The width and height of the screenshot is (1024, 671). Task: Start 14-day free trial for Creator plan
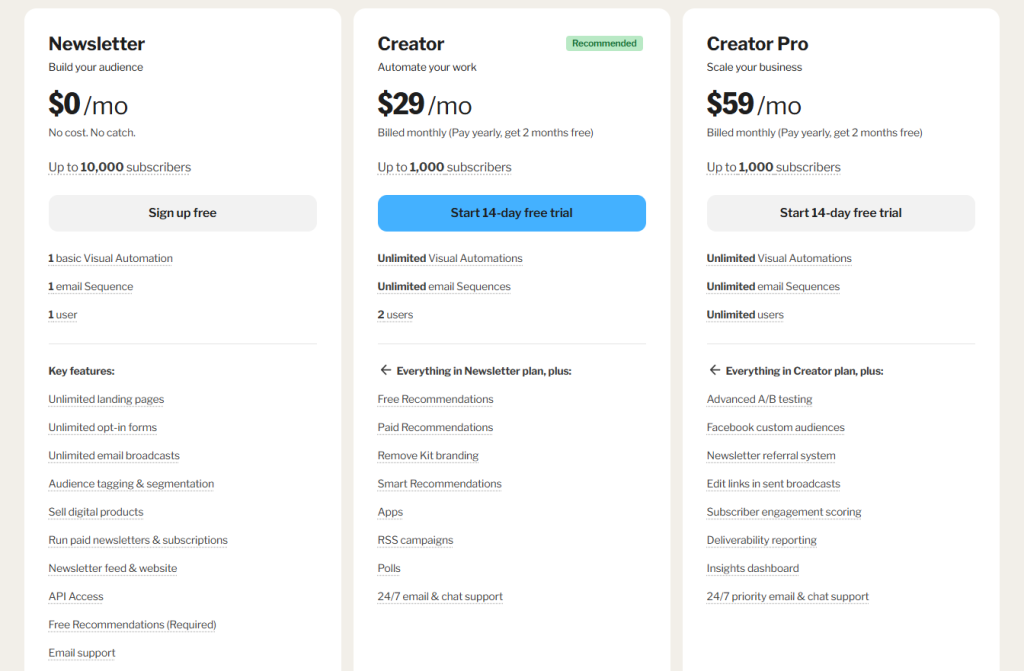511,213
